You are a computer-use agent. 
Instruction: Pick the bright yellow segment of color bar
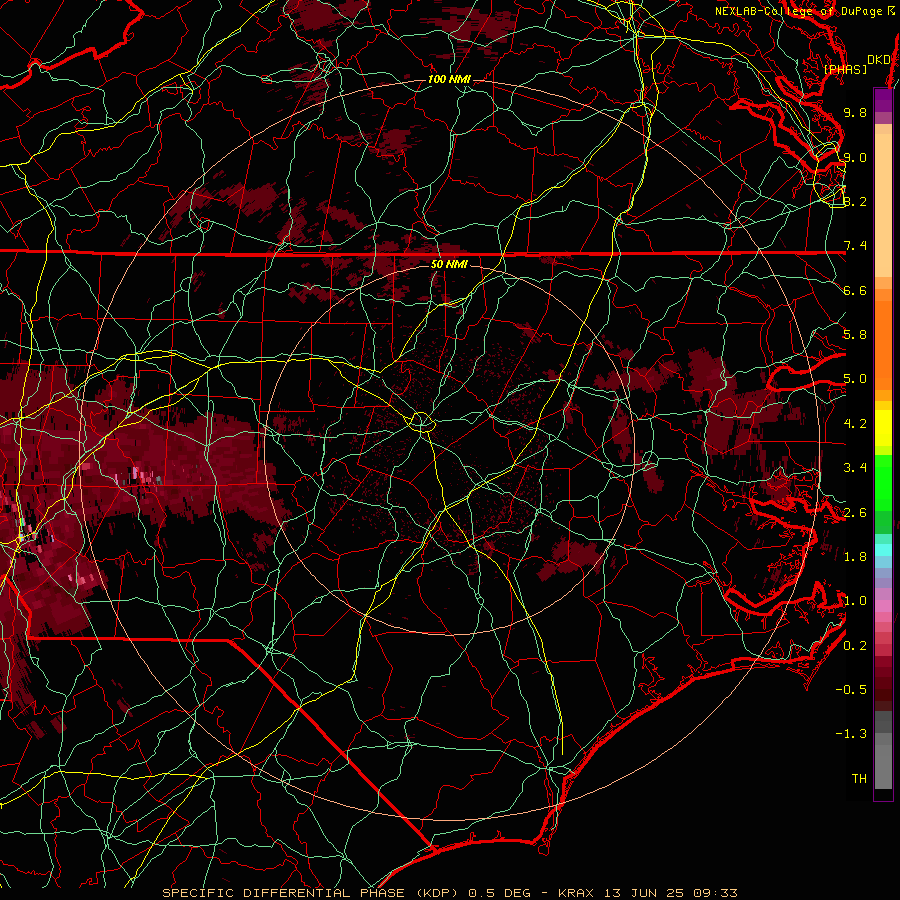click(883, 428)
